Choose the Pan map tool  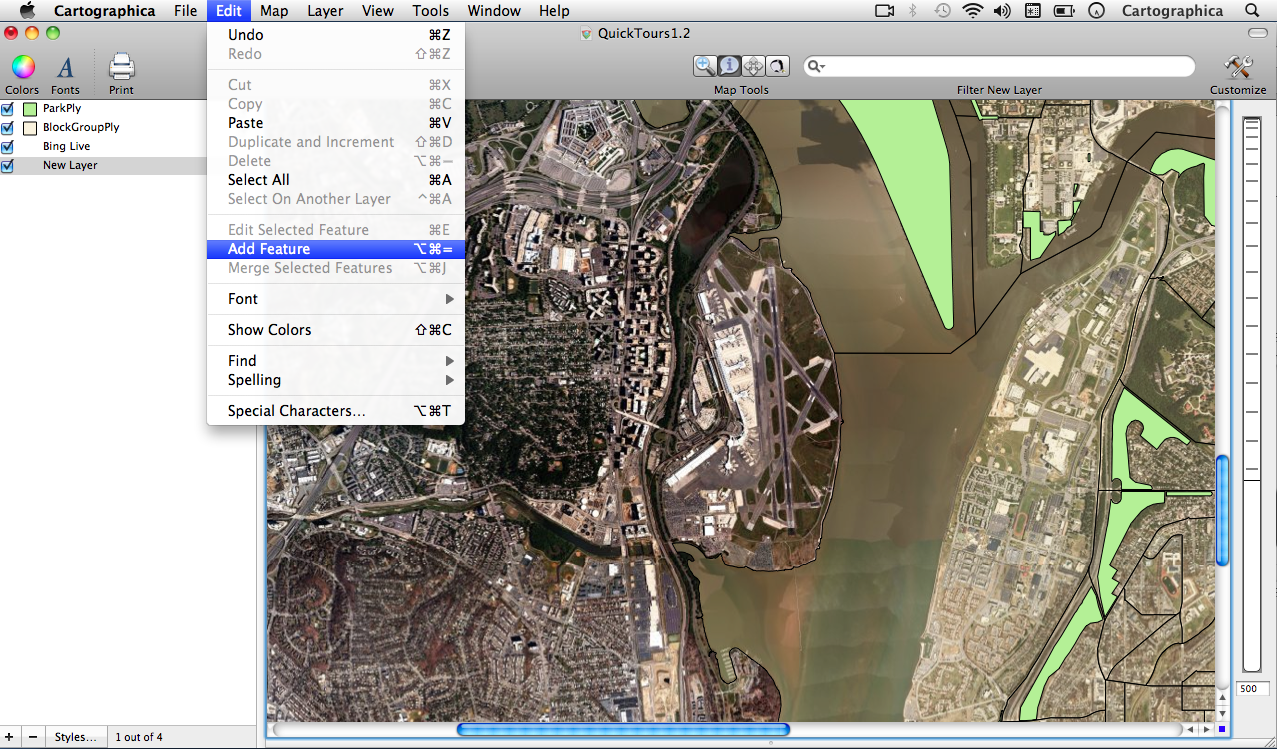(x=754, y=66)
